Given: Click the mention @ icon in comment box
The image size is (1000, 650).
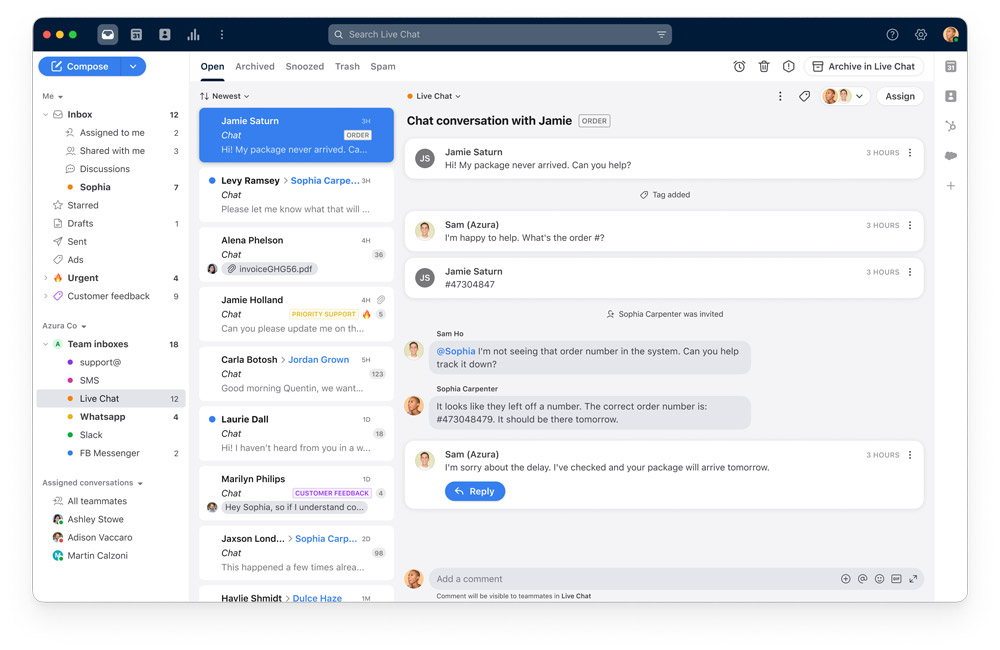Looking at the screenshot, I should [x=862, y=579].
